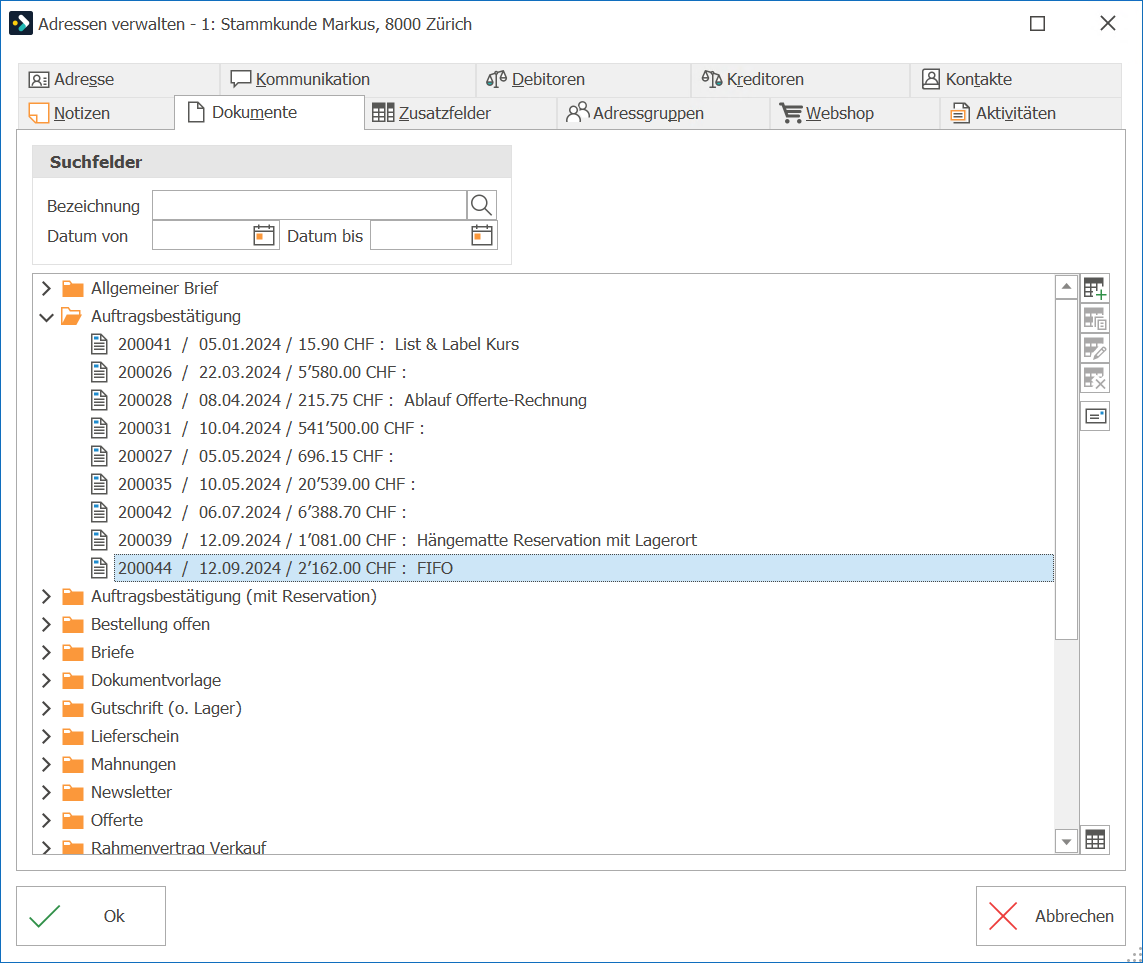Image resolution: width=1143 pixels, height=963 pixels.
Task: Select entry 200028 Ablauf Offerte-Rechnung
Action: pos(352,400)
